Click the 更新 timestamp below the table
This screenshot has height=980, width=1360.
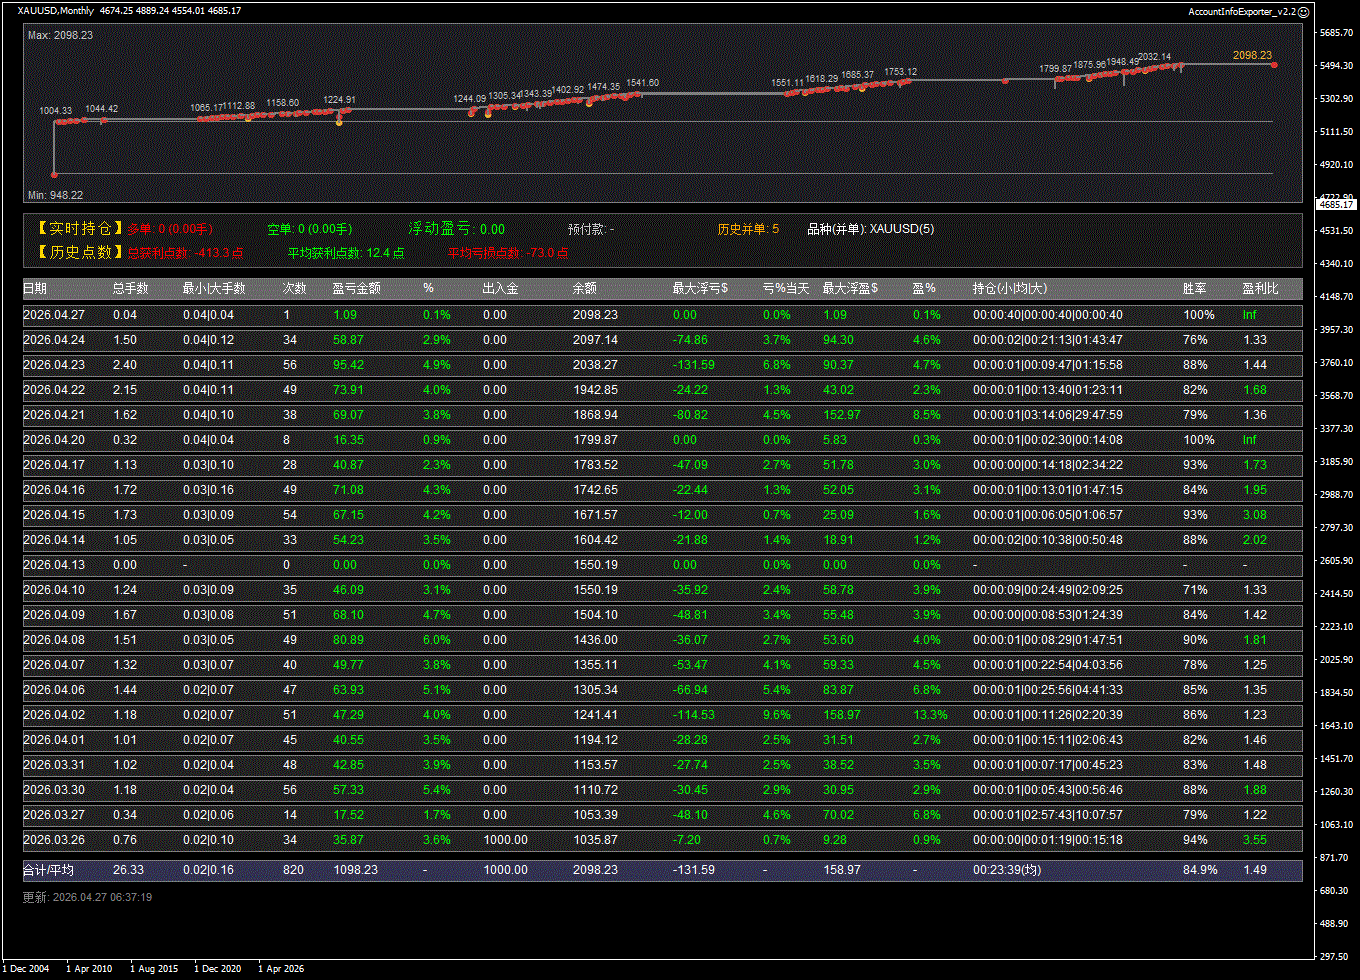click(x=87, y=897)
